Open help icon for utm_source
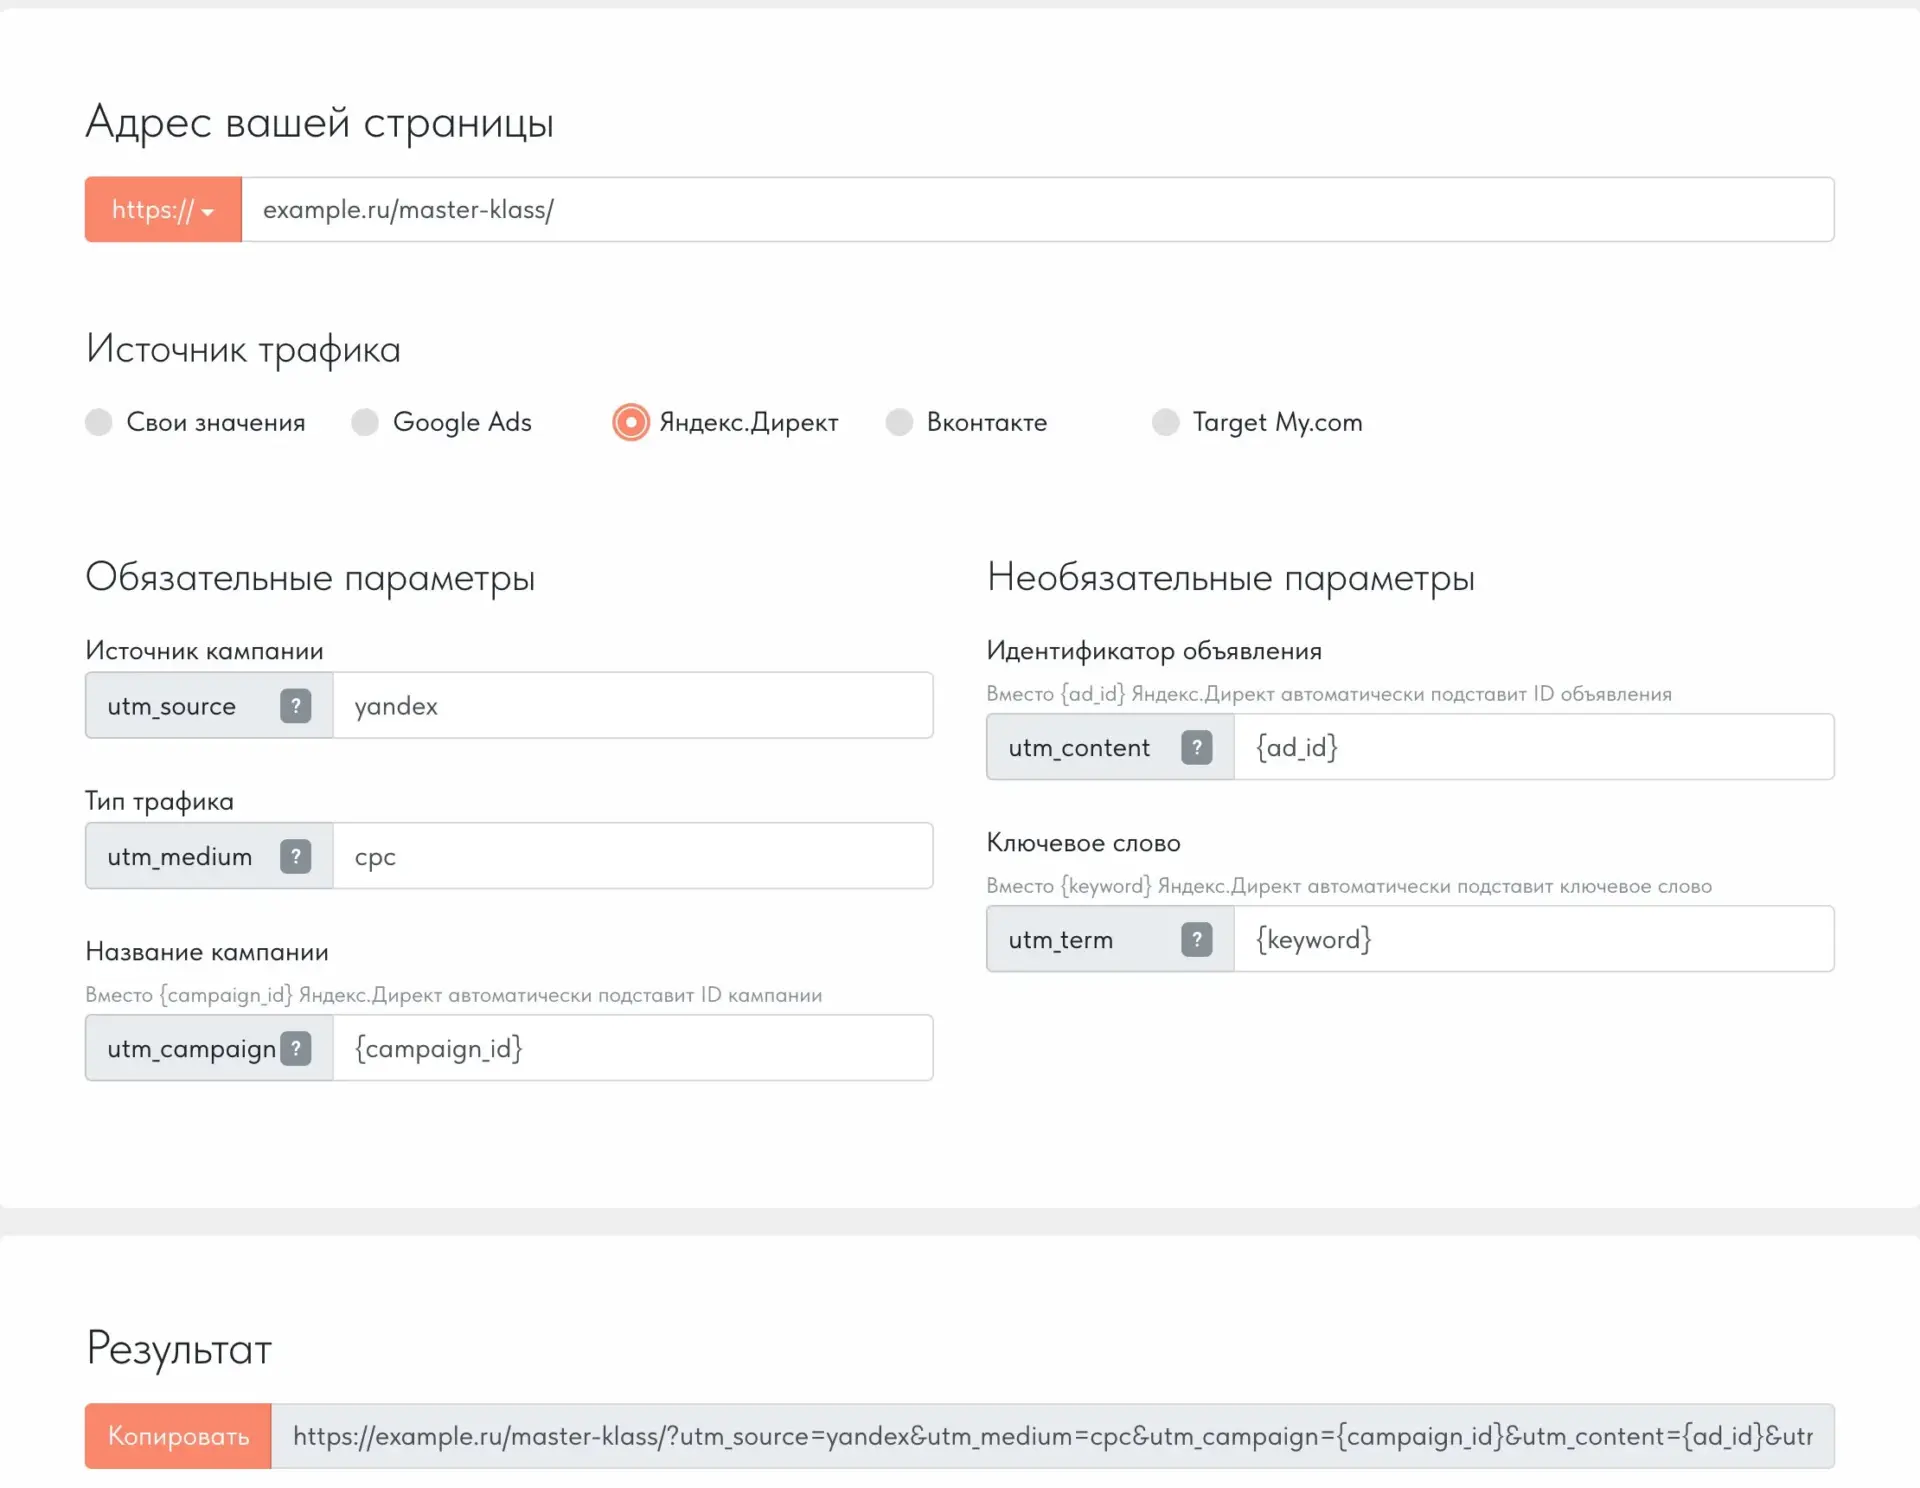The image size is (1920, 1488). [x=295, y=706]
